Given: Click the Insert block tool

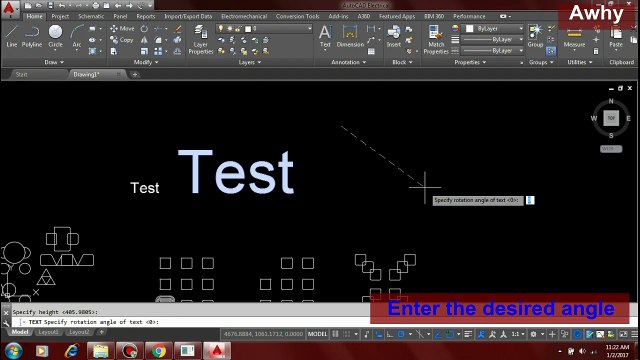Looking at the screenshot, I should tap(393, 36).
